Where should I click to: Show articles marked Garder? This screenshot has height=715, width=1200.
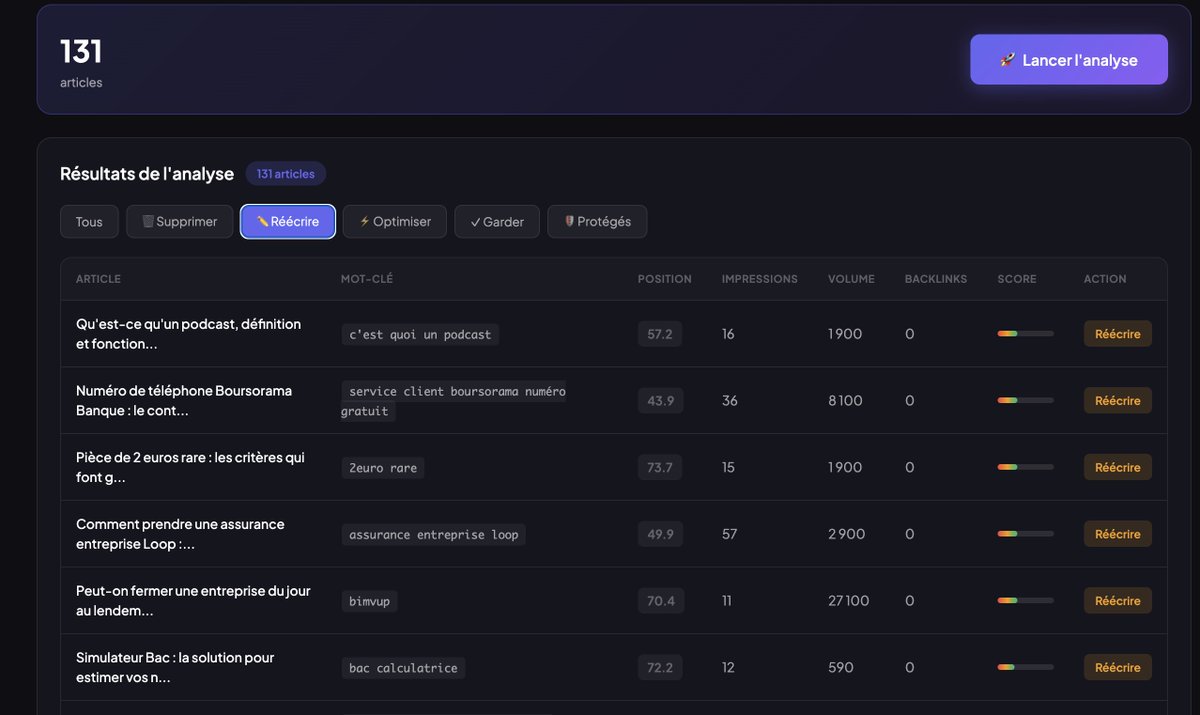(x=497, y=222)
